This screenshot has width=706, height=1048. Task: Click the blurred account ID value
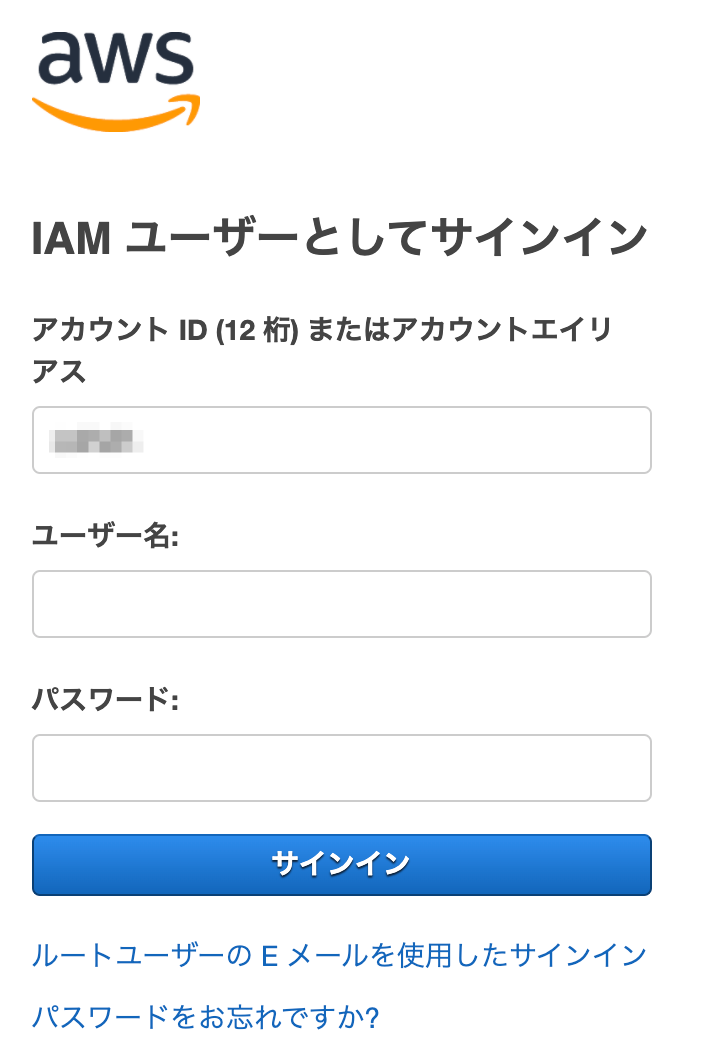98,440
